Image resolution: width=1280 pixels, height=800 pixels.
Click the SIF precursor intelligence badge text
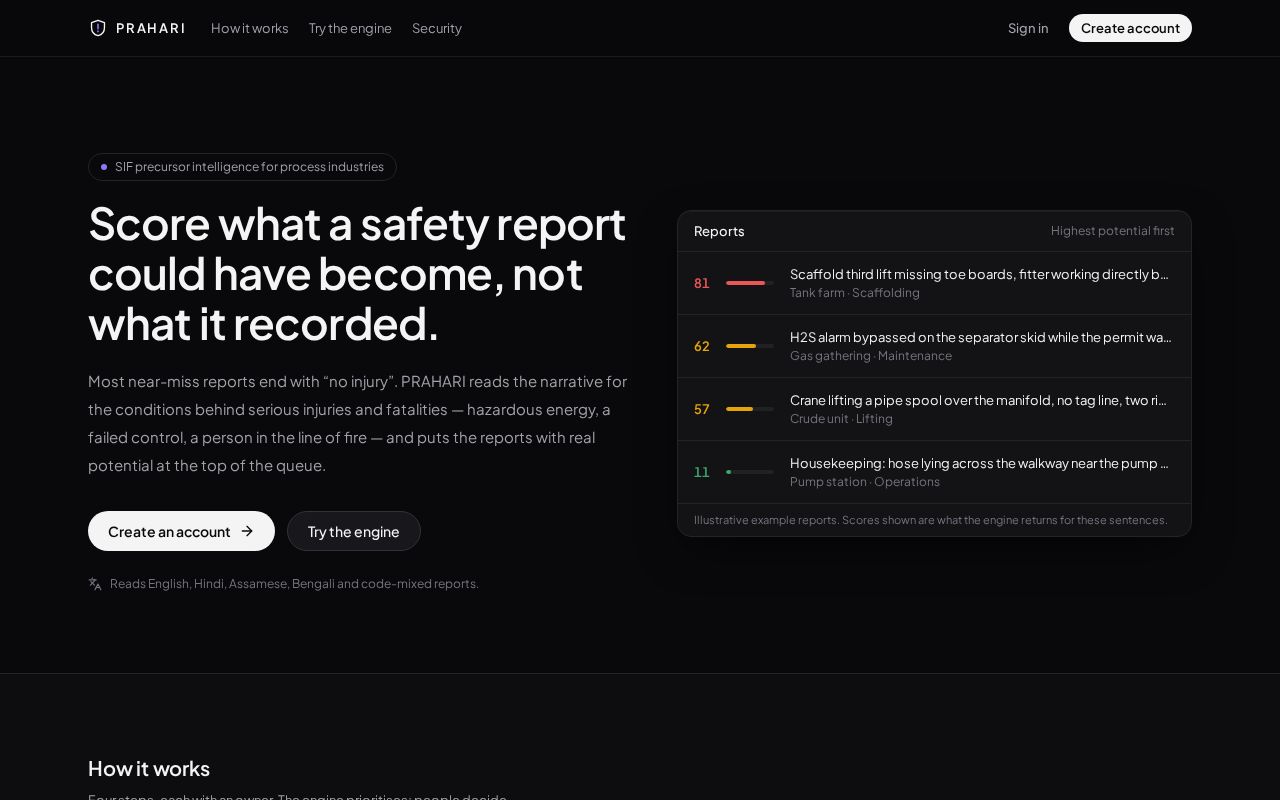tap(249, 167)
